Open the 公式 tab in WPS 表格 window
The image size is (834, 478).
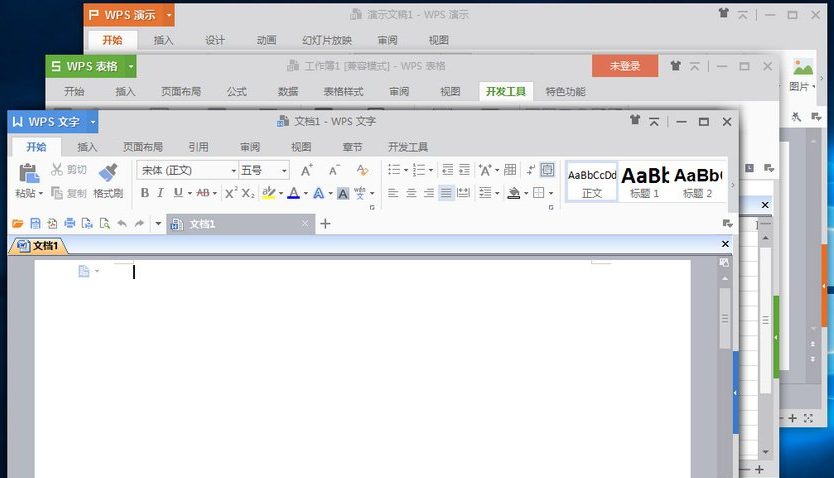237,91
